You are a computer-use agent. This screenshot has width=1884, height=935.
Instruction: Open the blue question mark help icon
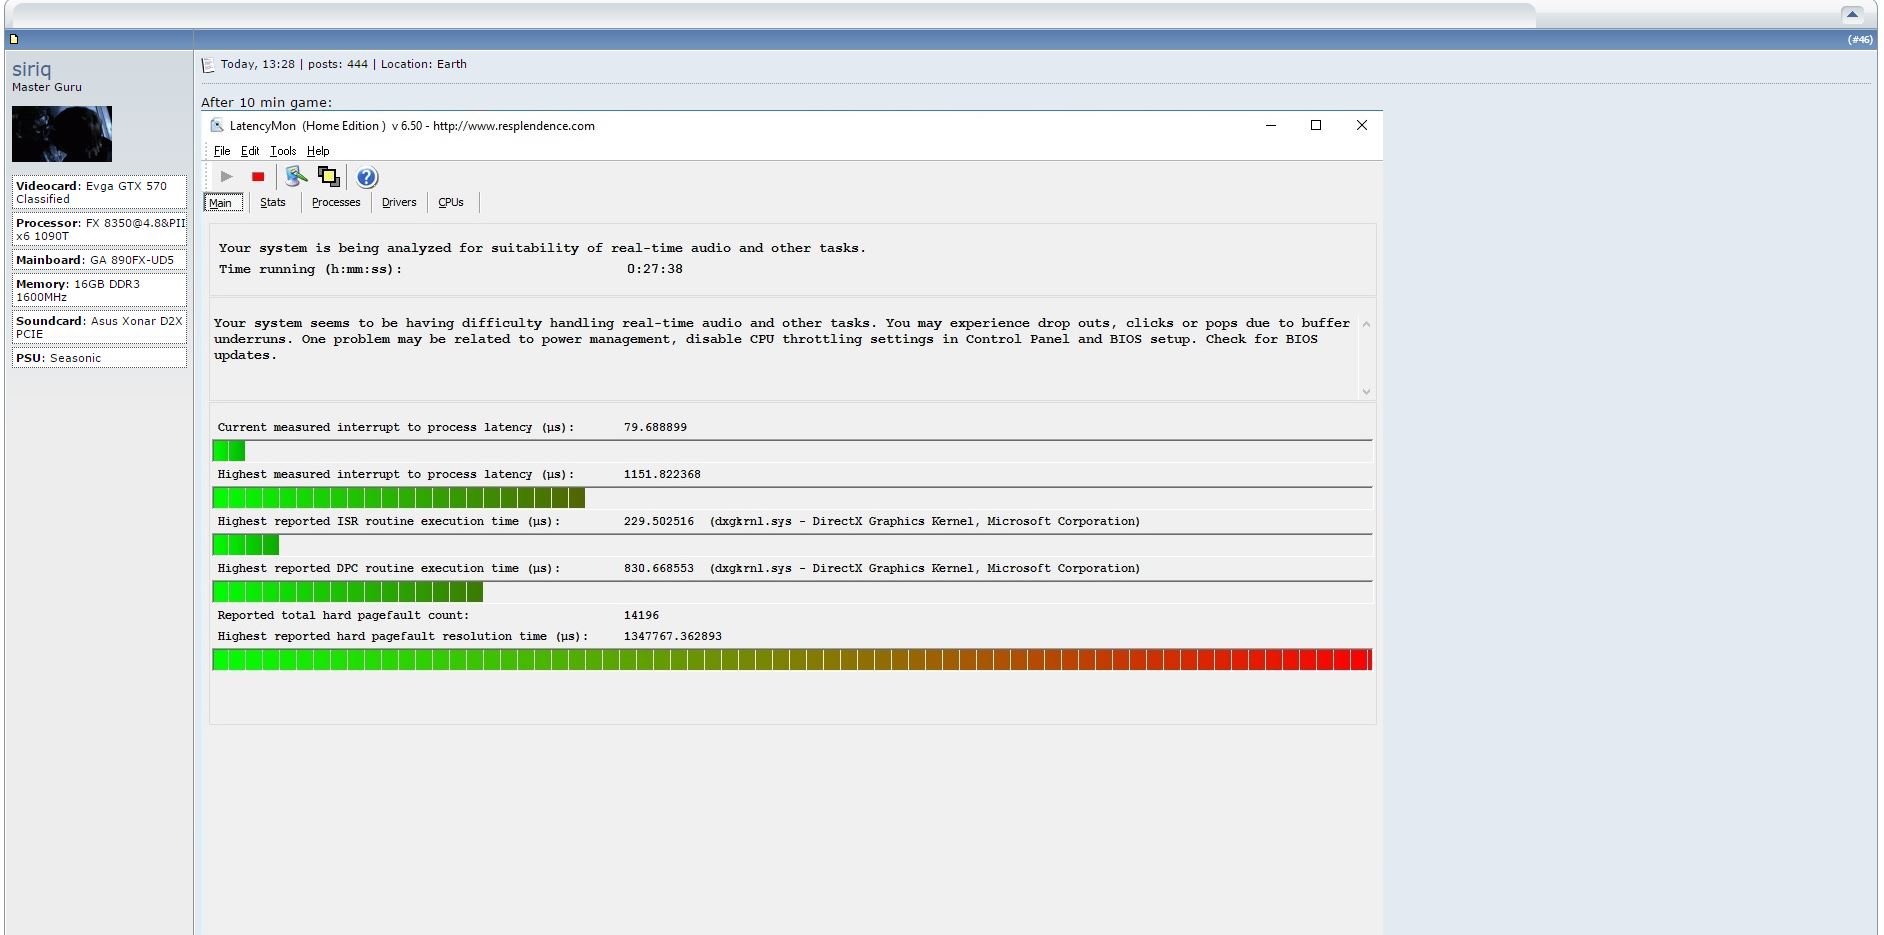tap(367, 177)
